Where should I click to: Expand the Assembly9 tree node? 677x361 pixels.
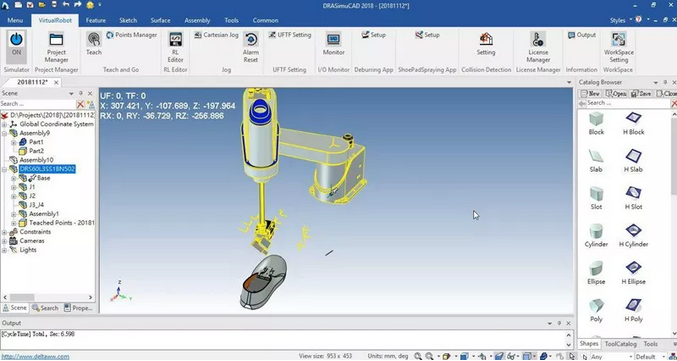[5, 133]
